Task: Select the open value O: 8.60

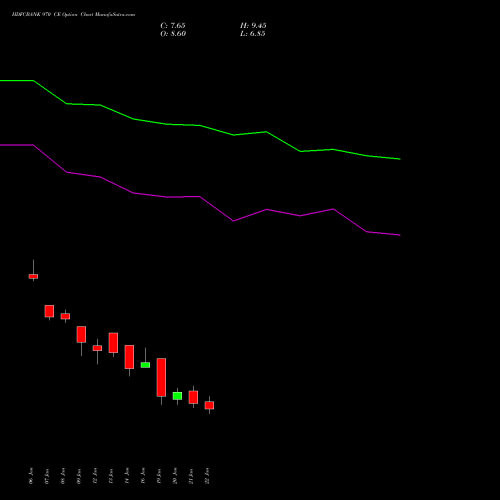Action: [173, 34]
